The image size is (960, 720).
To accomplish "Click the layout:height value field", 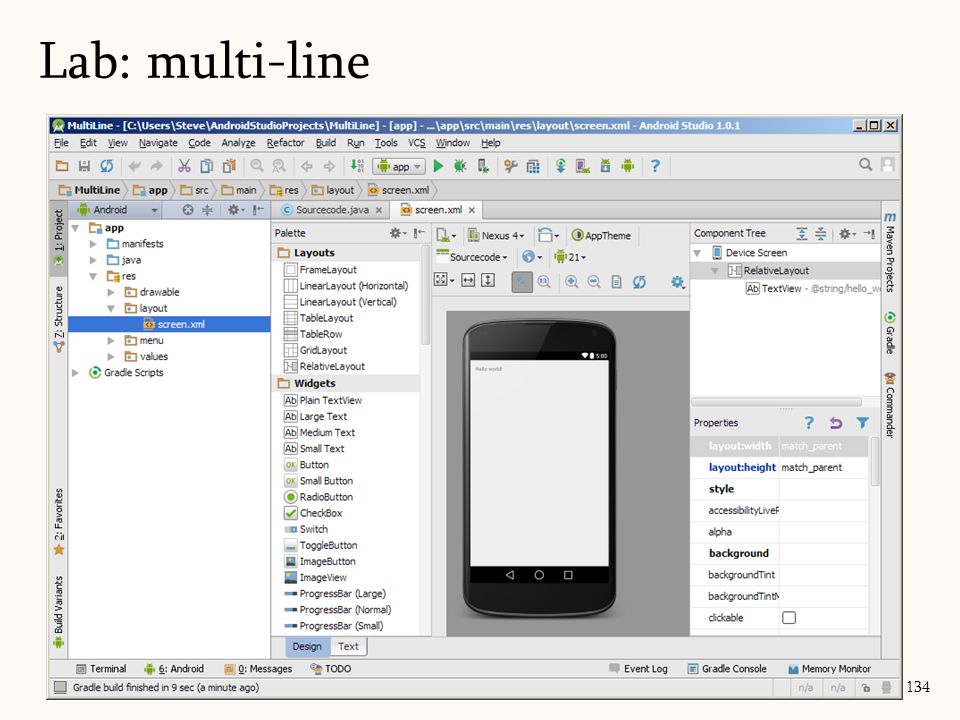I will (x=823, y=468).
